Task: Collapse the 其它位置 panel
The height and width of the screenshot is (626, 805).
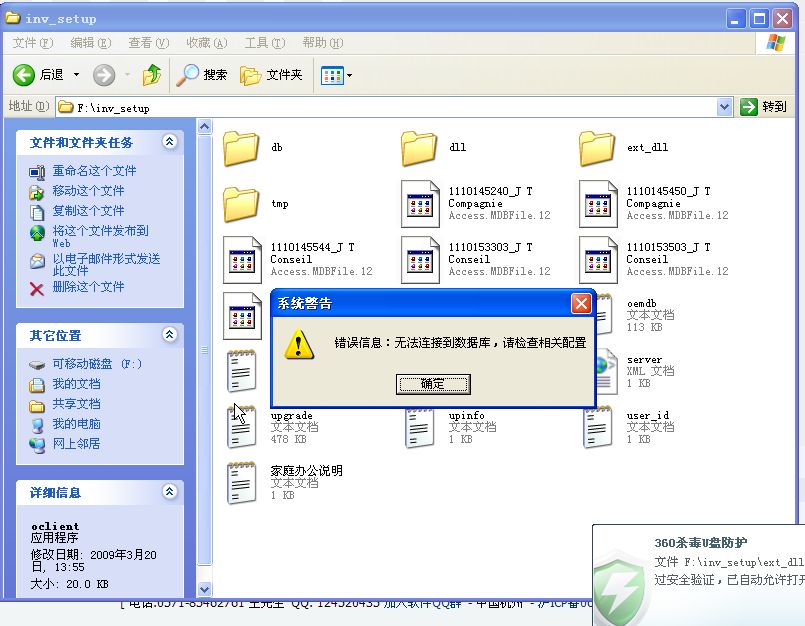Action: [x=169, y=335]
